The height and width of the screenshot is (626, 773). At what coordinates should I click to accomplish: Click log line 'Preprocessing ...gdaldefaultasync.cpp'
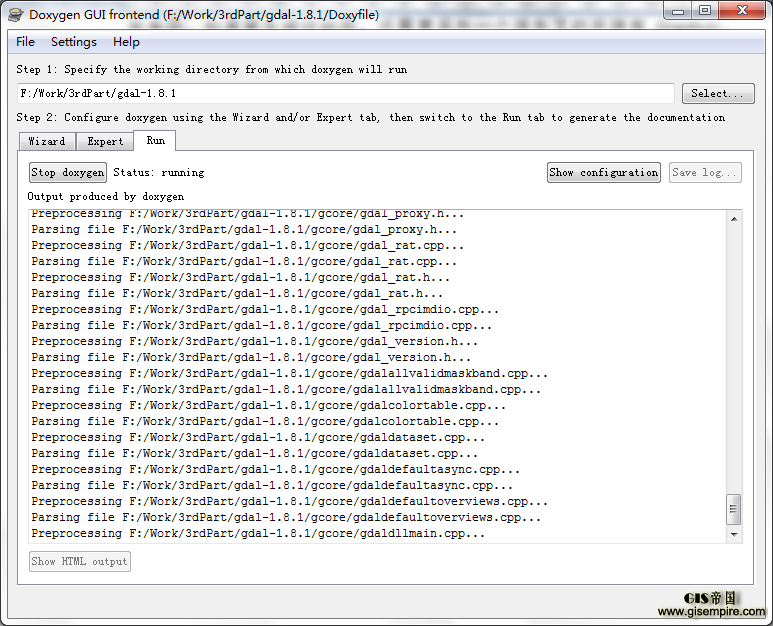[x=275, y=470]
